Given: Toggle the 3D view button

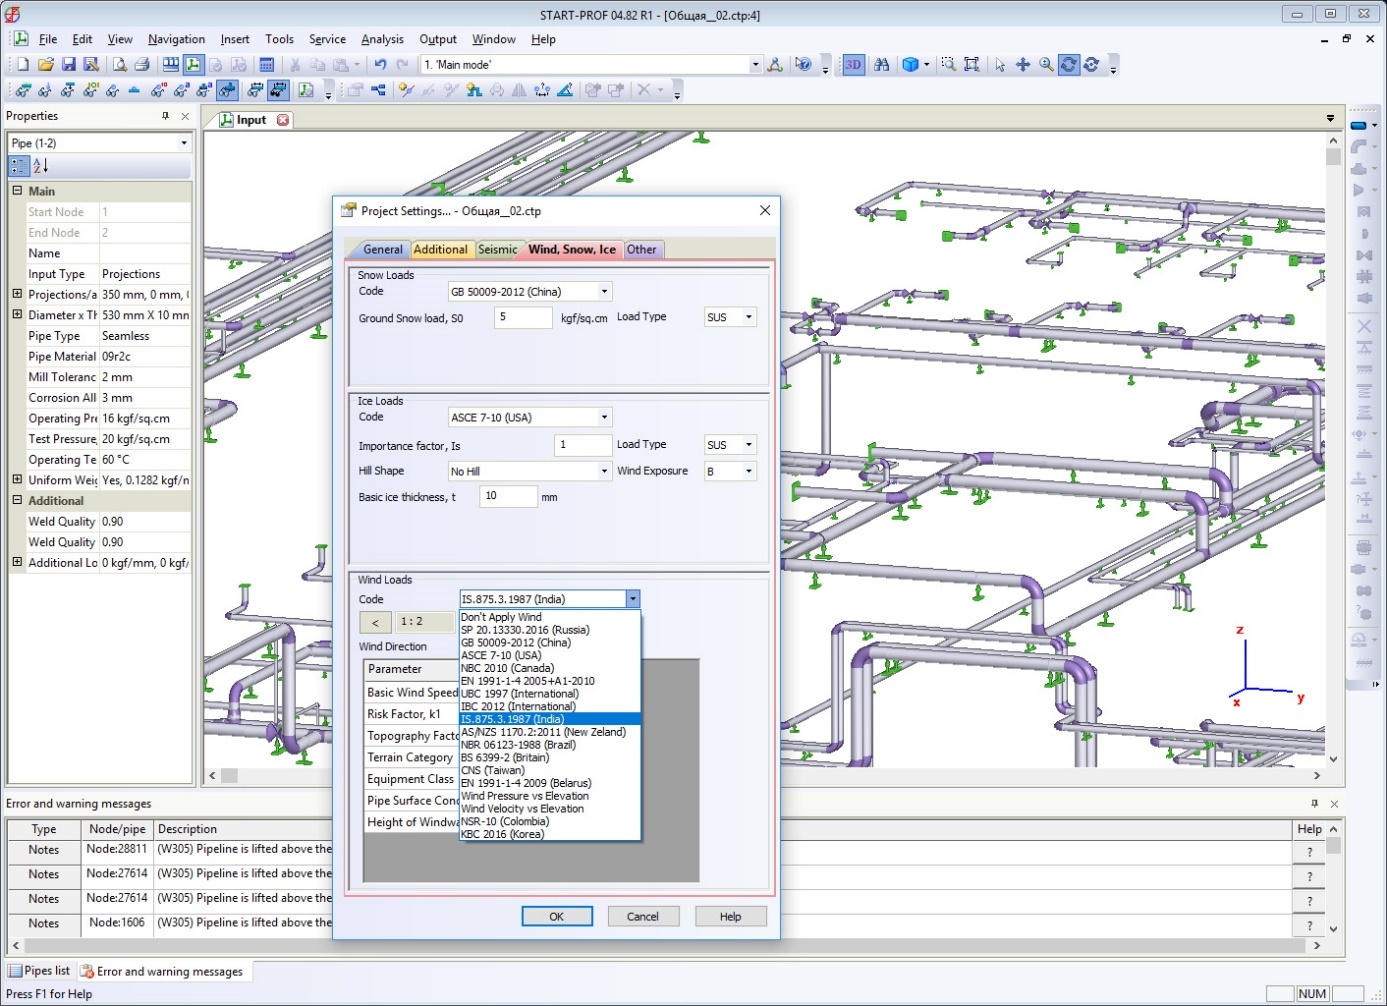Looking at the screenshot, I should click(852, 64).
